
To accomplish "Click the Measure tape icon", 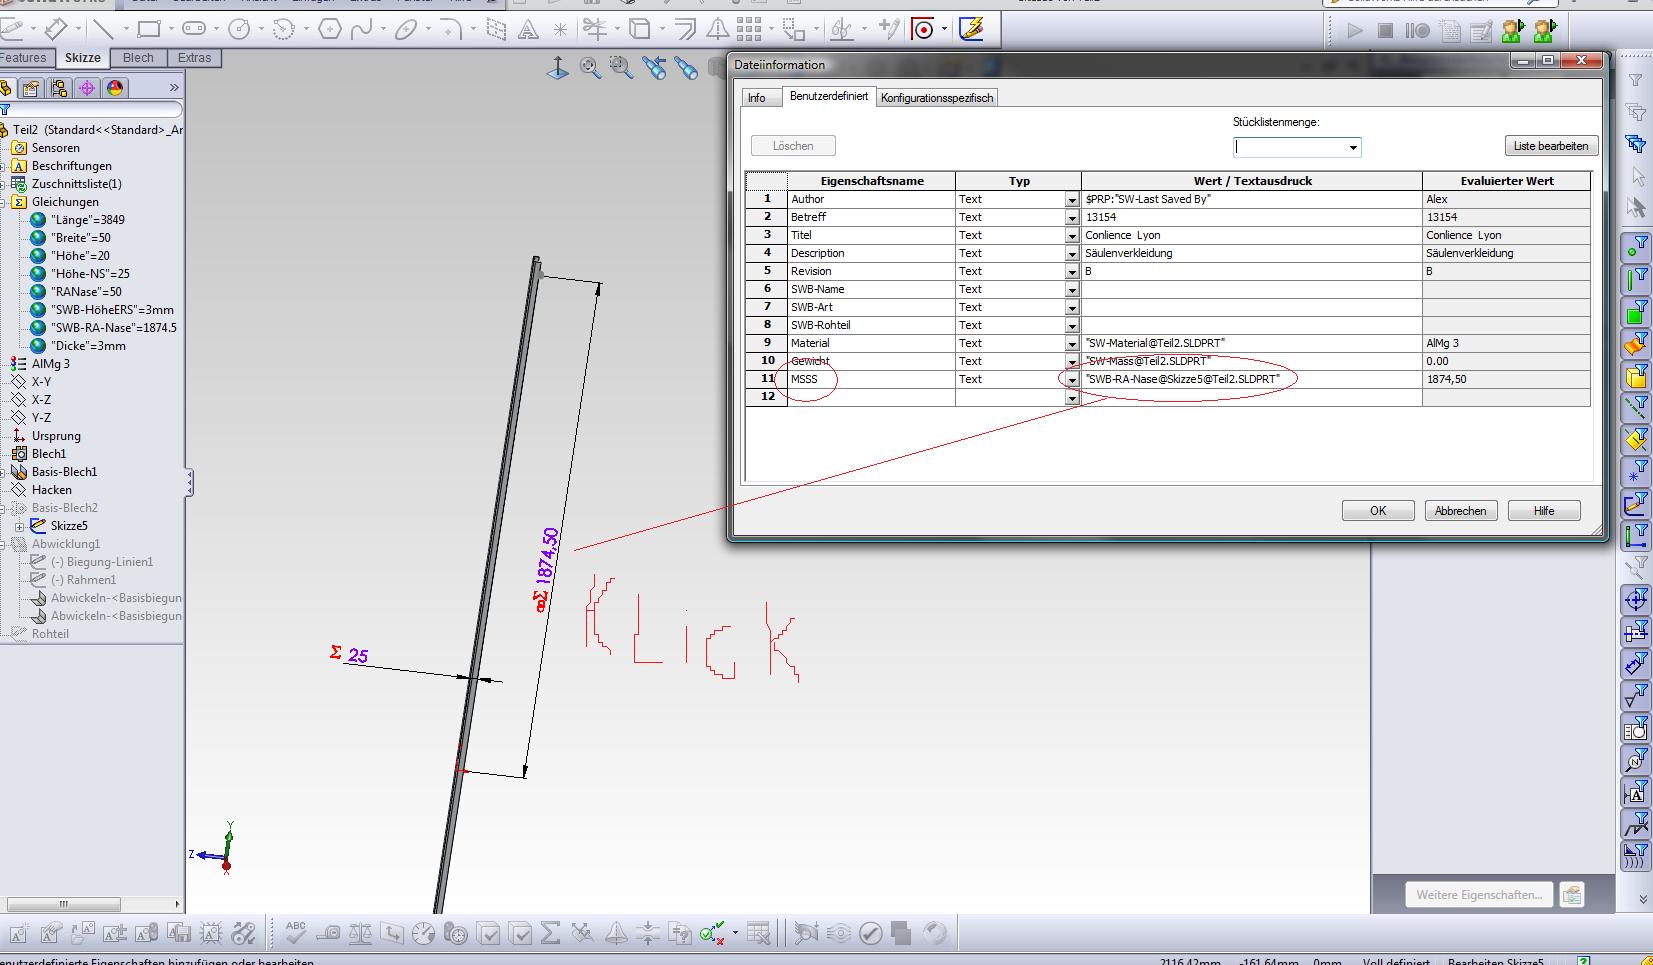I will (x=328, y=933).
